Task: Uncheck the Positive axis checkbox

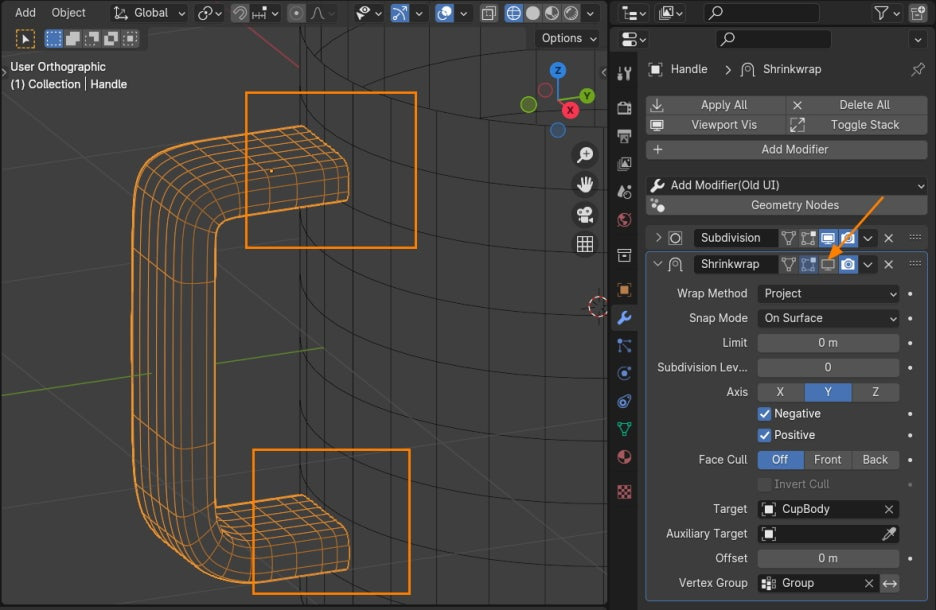Action: 765,435
